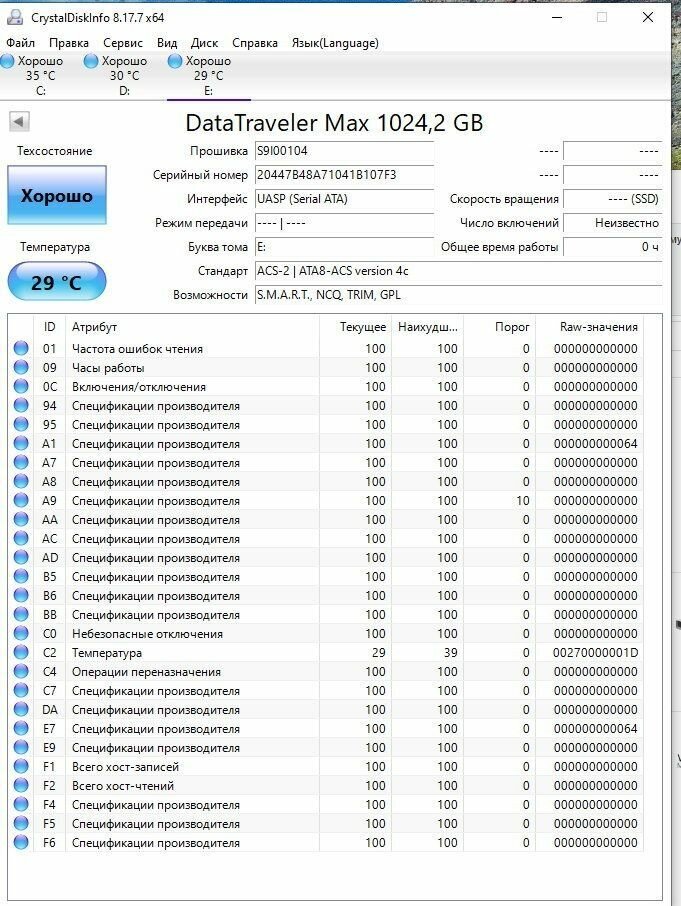Image resolution: width=681 pixels, height=906 pixels.
Task: Open the Правка menu
Action: (x=69, y=43)
